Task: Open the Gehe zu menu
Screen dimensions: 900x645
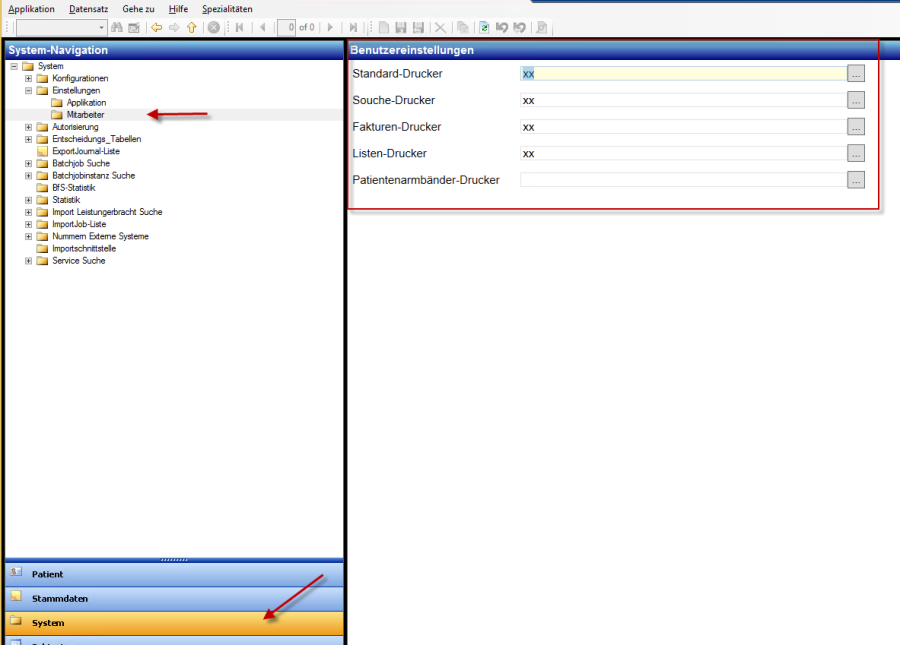Action: 138,9
